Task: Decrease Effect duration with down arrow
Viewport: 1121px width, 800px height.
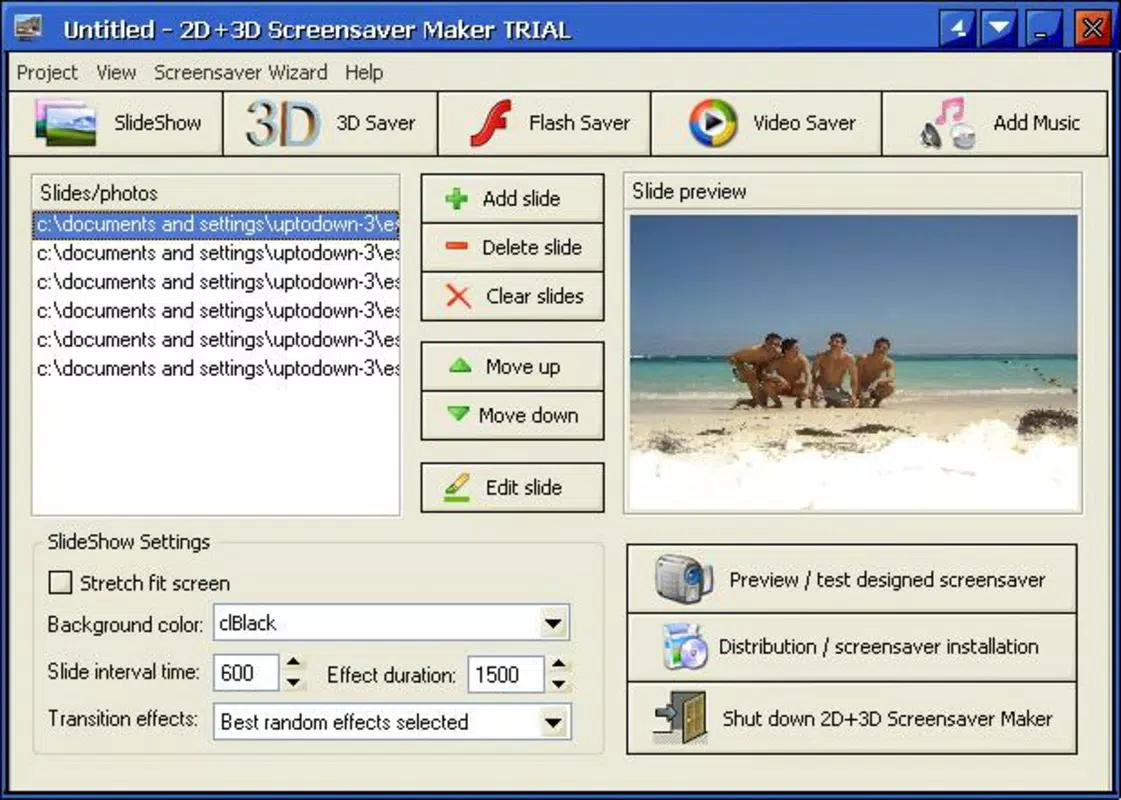Action: 559,683
